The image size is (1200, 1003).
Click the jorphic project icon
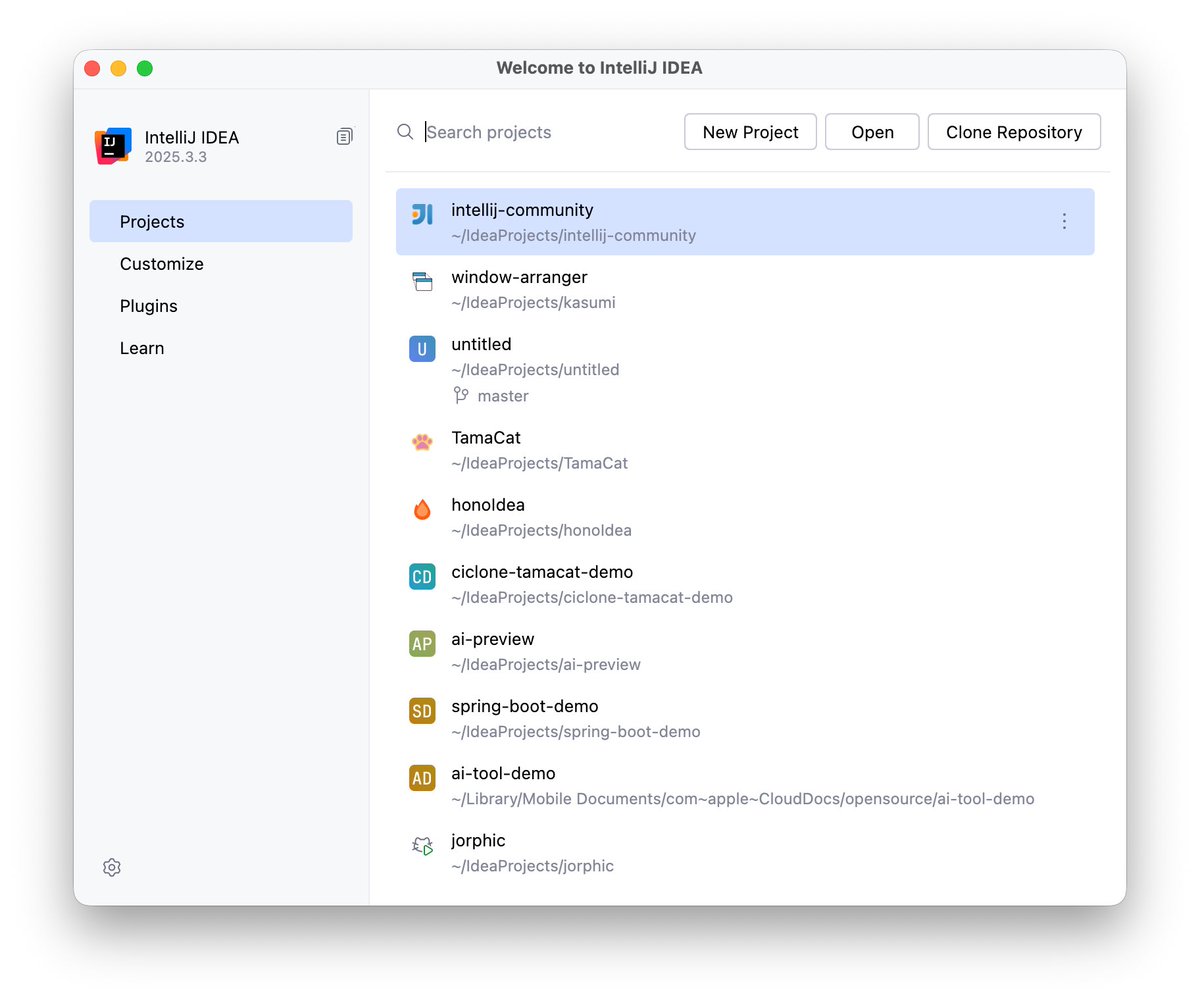(422, 845)
